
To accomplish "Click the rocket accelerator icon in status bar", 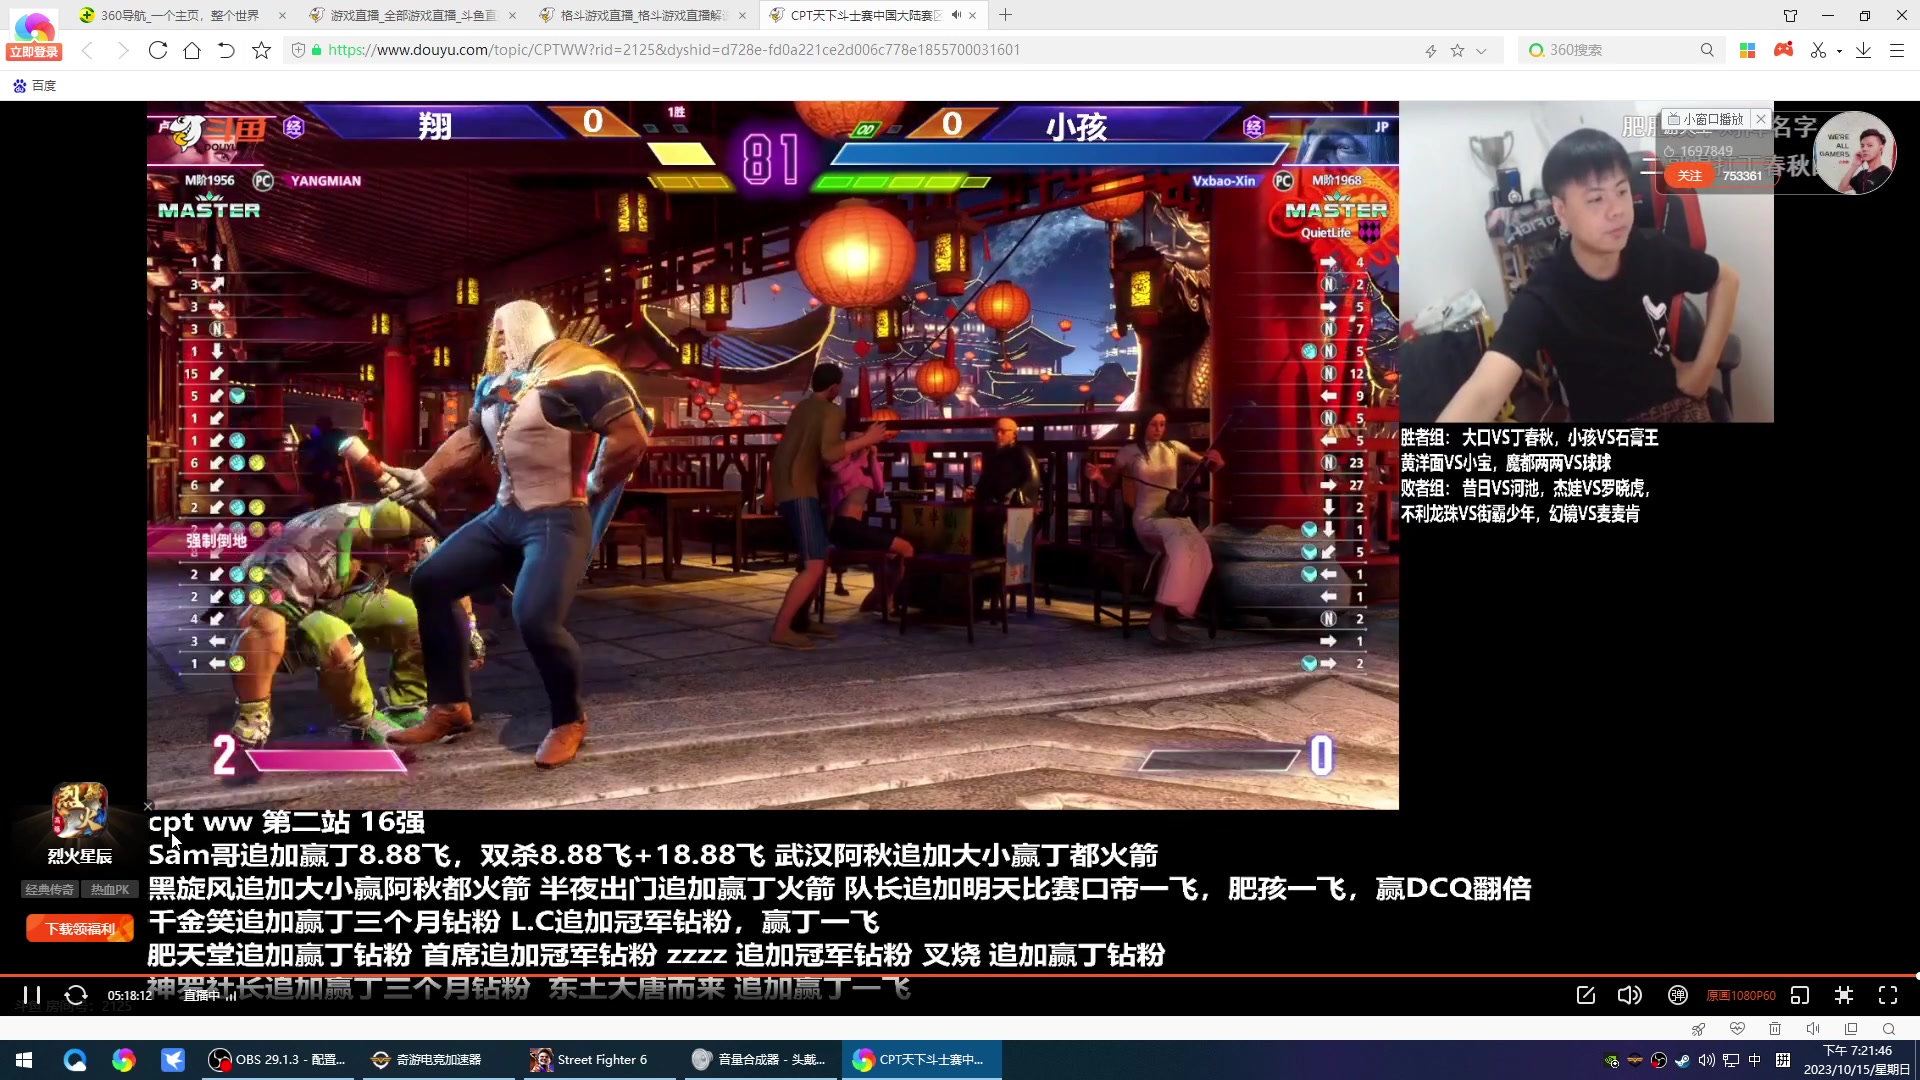I will (x=1698, y=1029).
